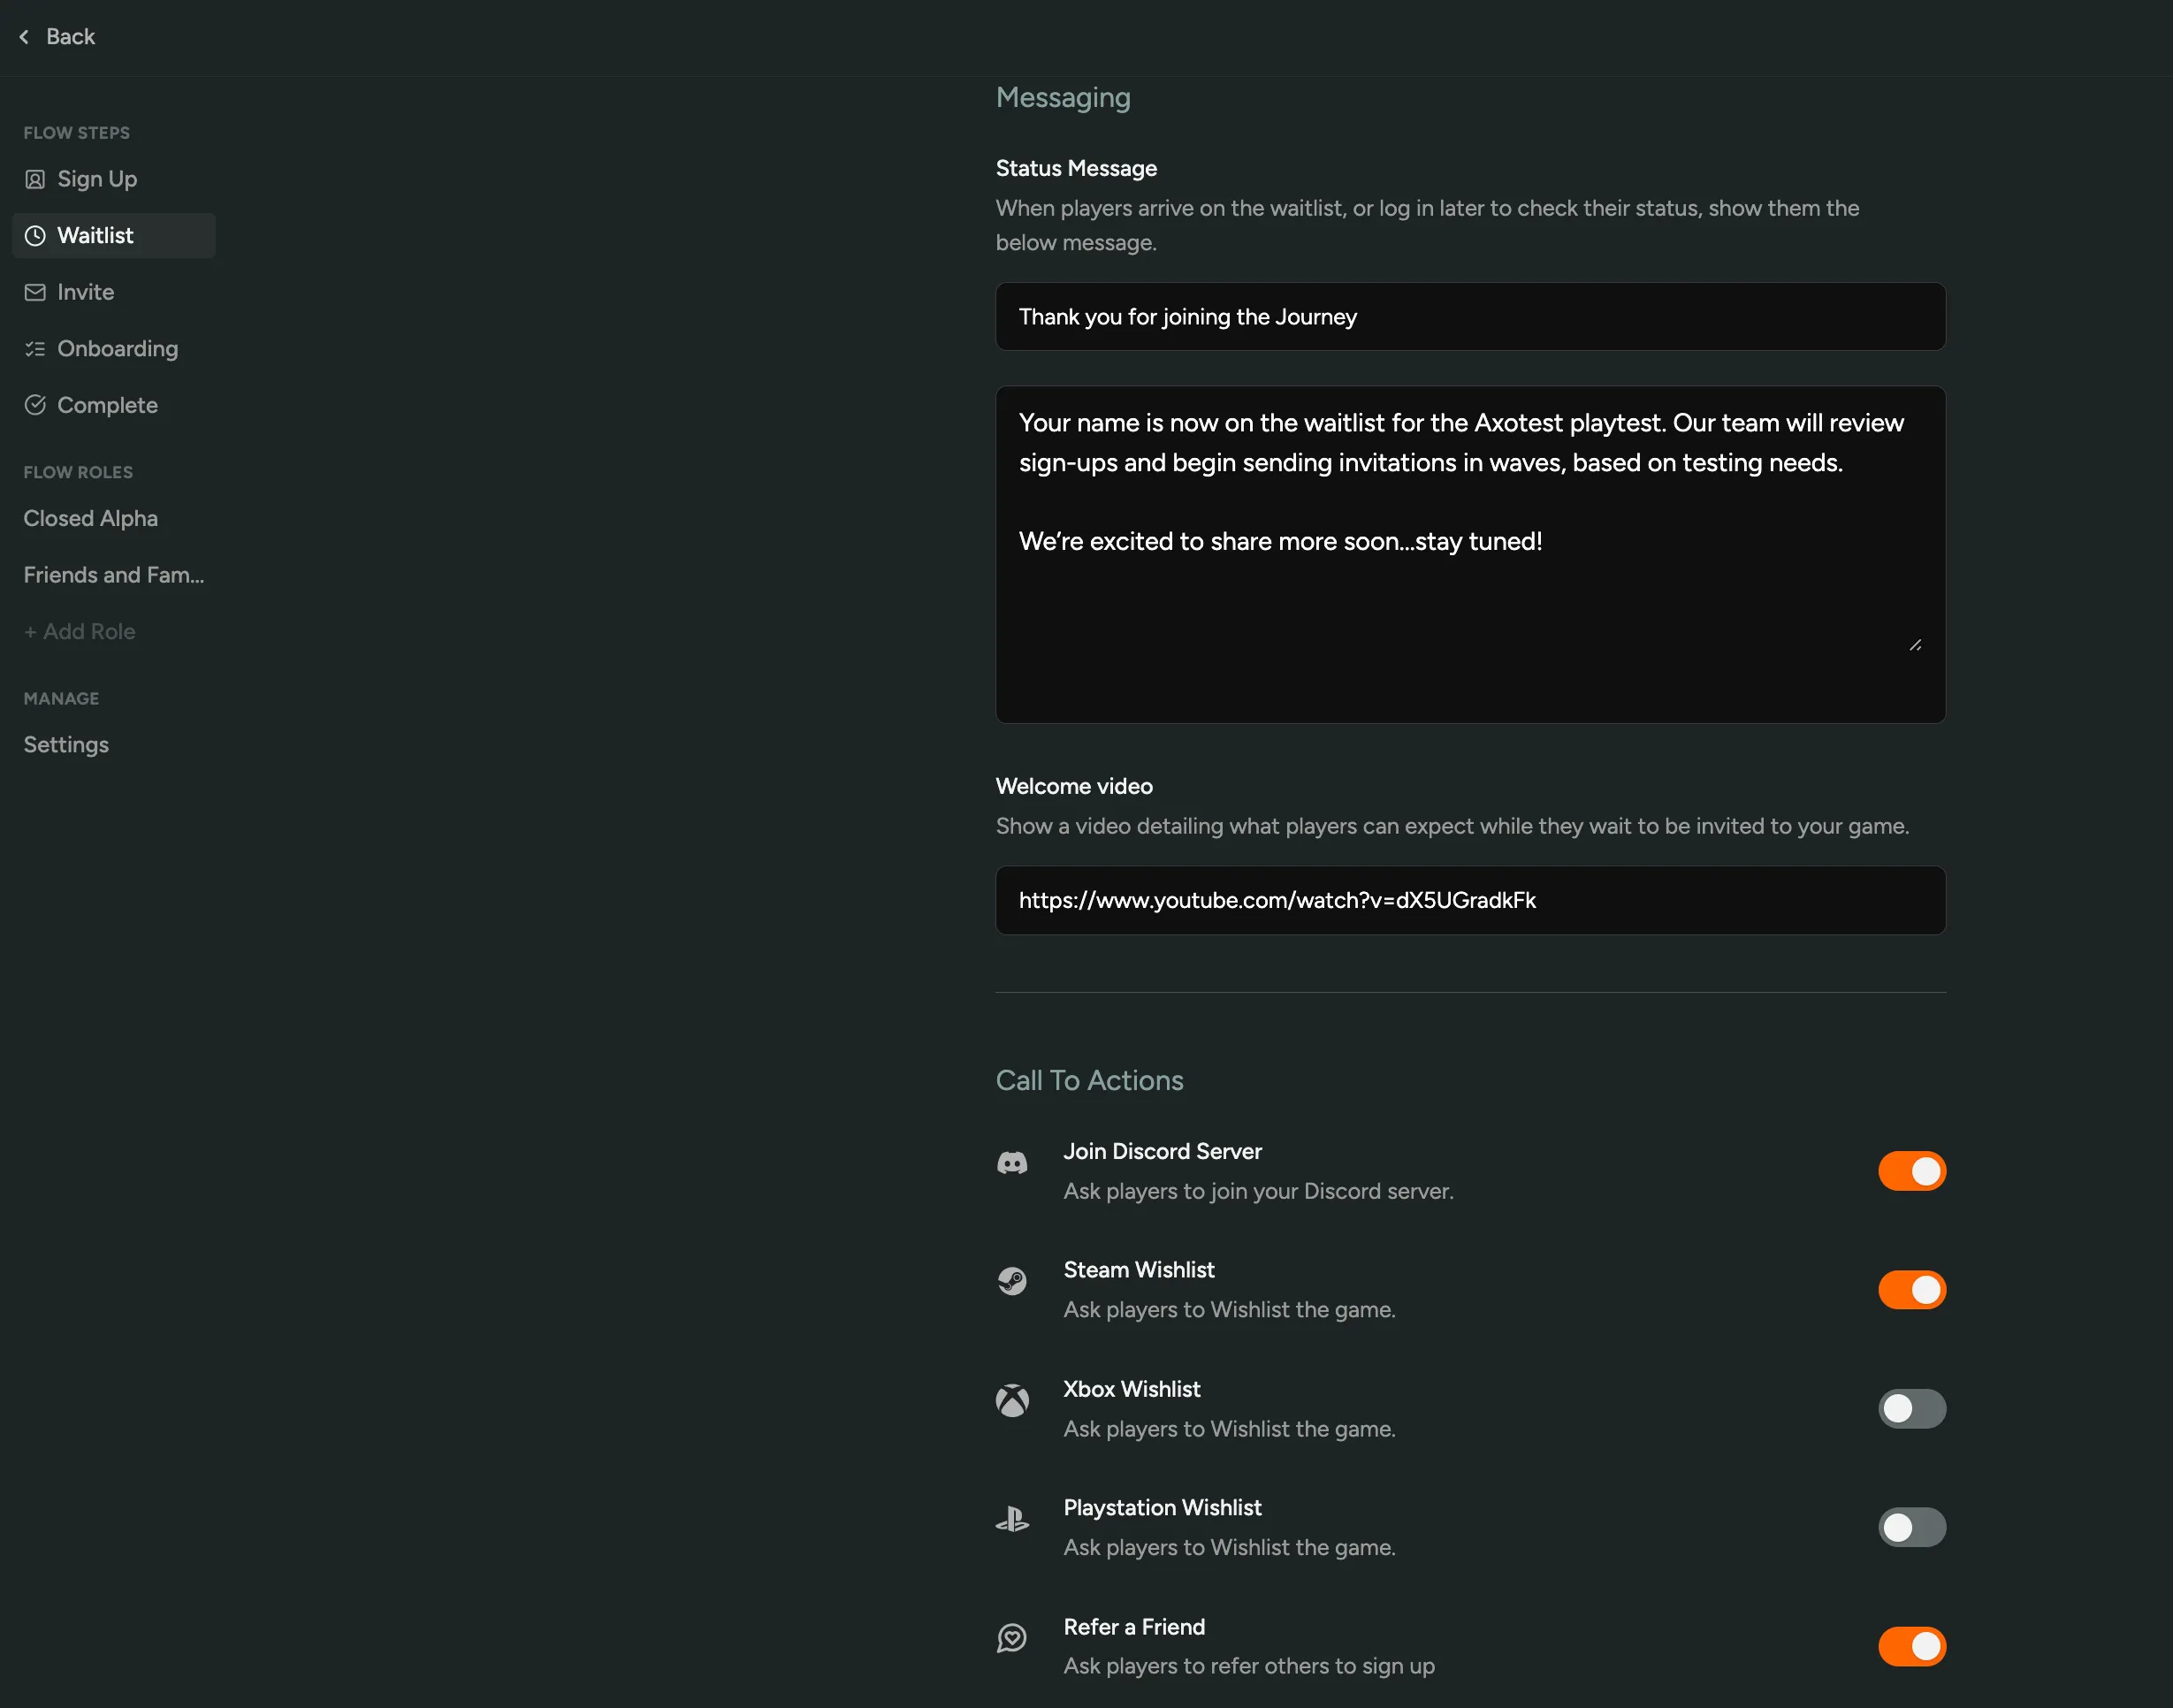Click the Discord icon next to Join Discord Server

[x=1013, y=1162]
